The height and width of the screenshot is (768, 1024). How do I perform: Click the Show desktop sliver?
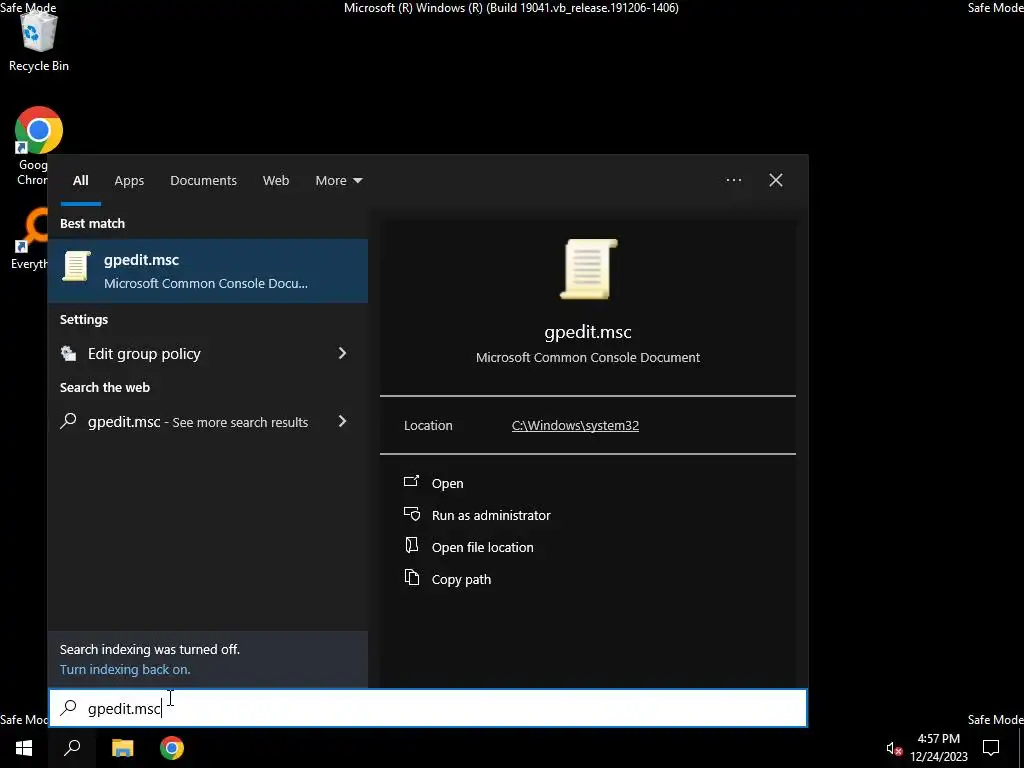[1021, 748]
